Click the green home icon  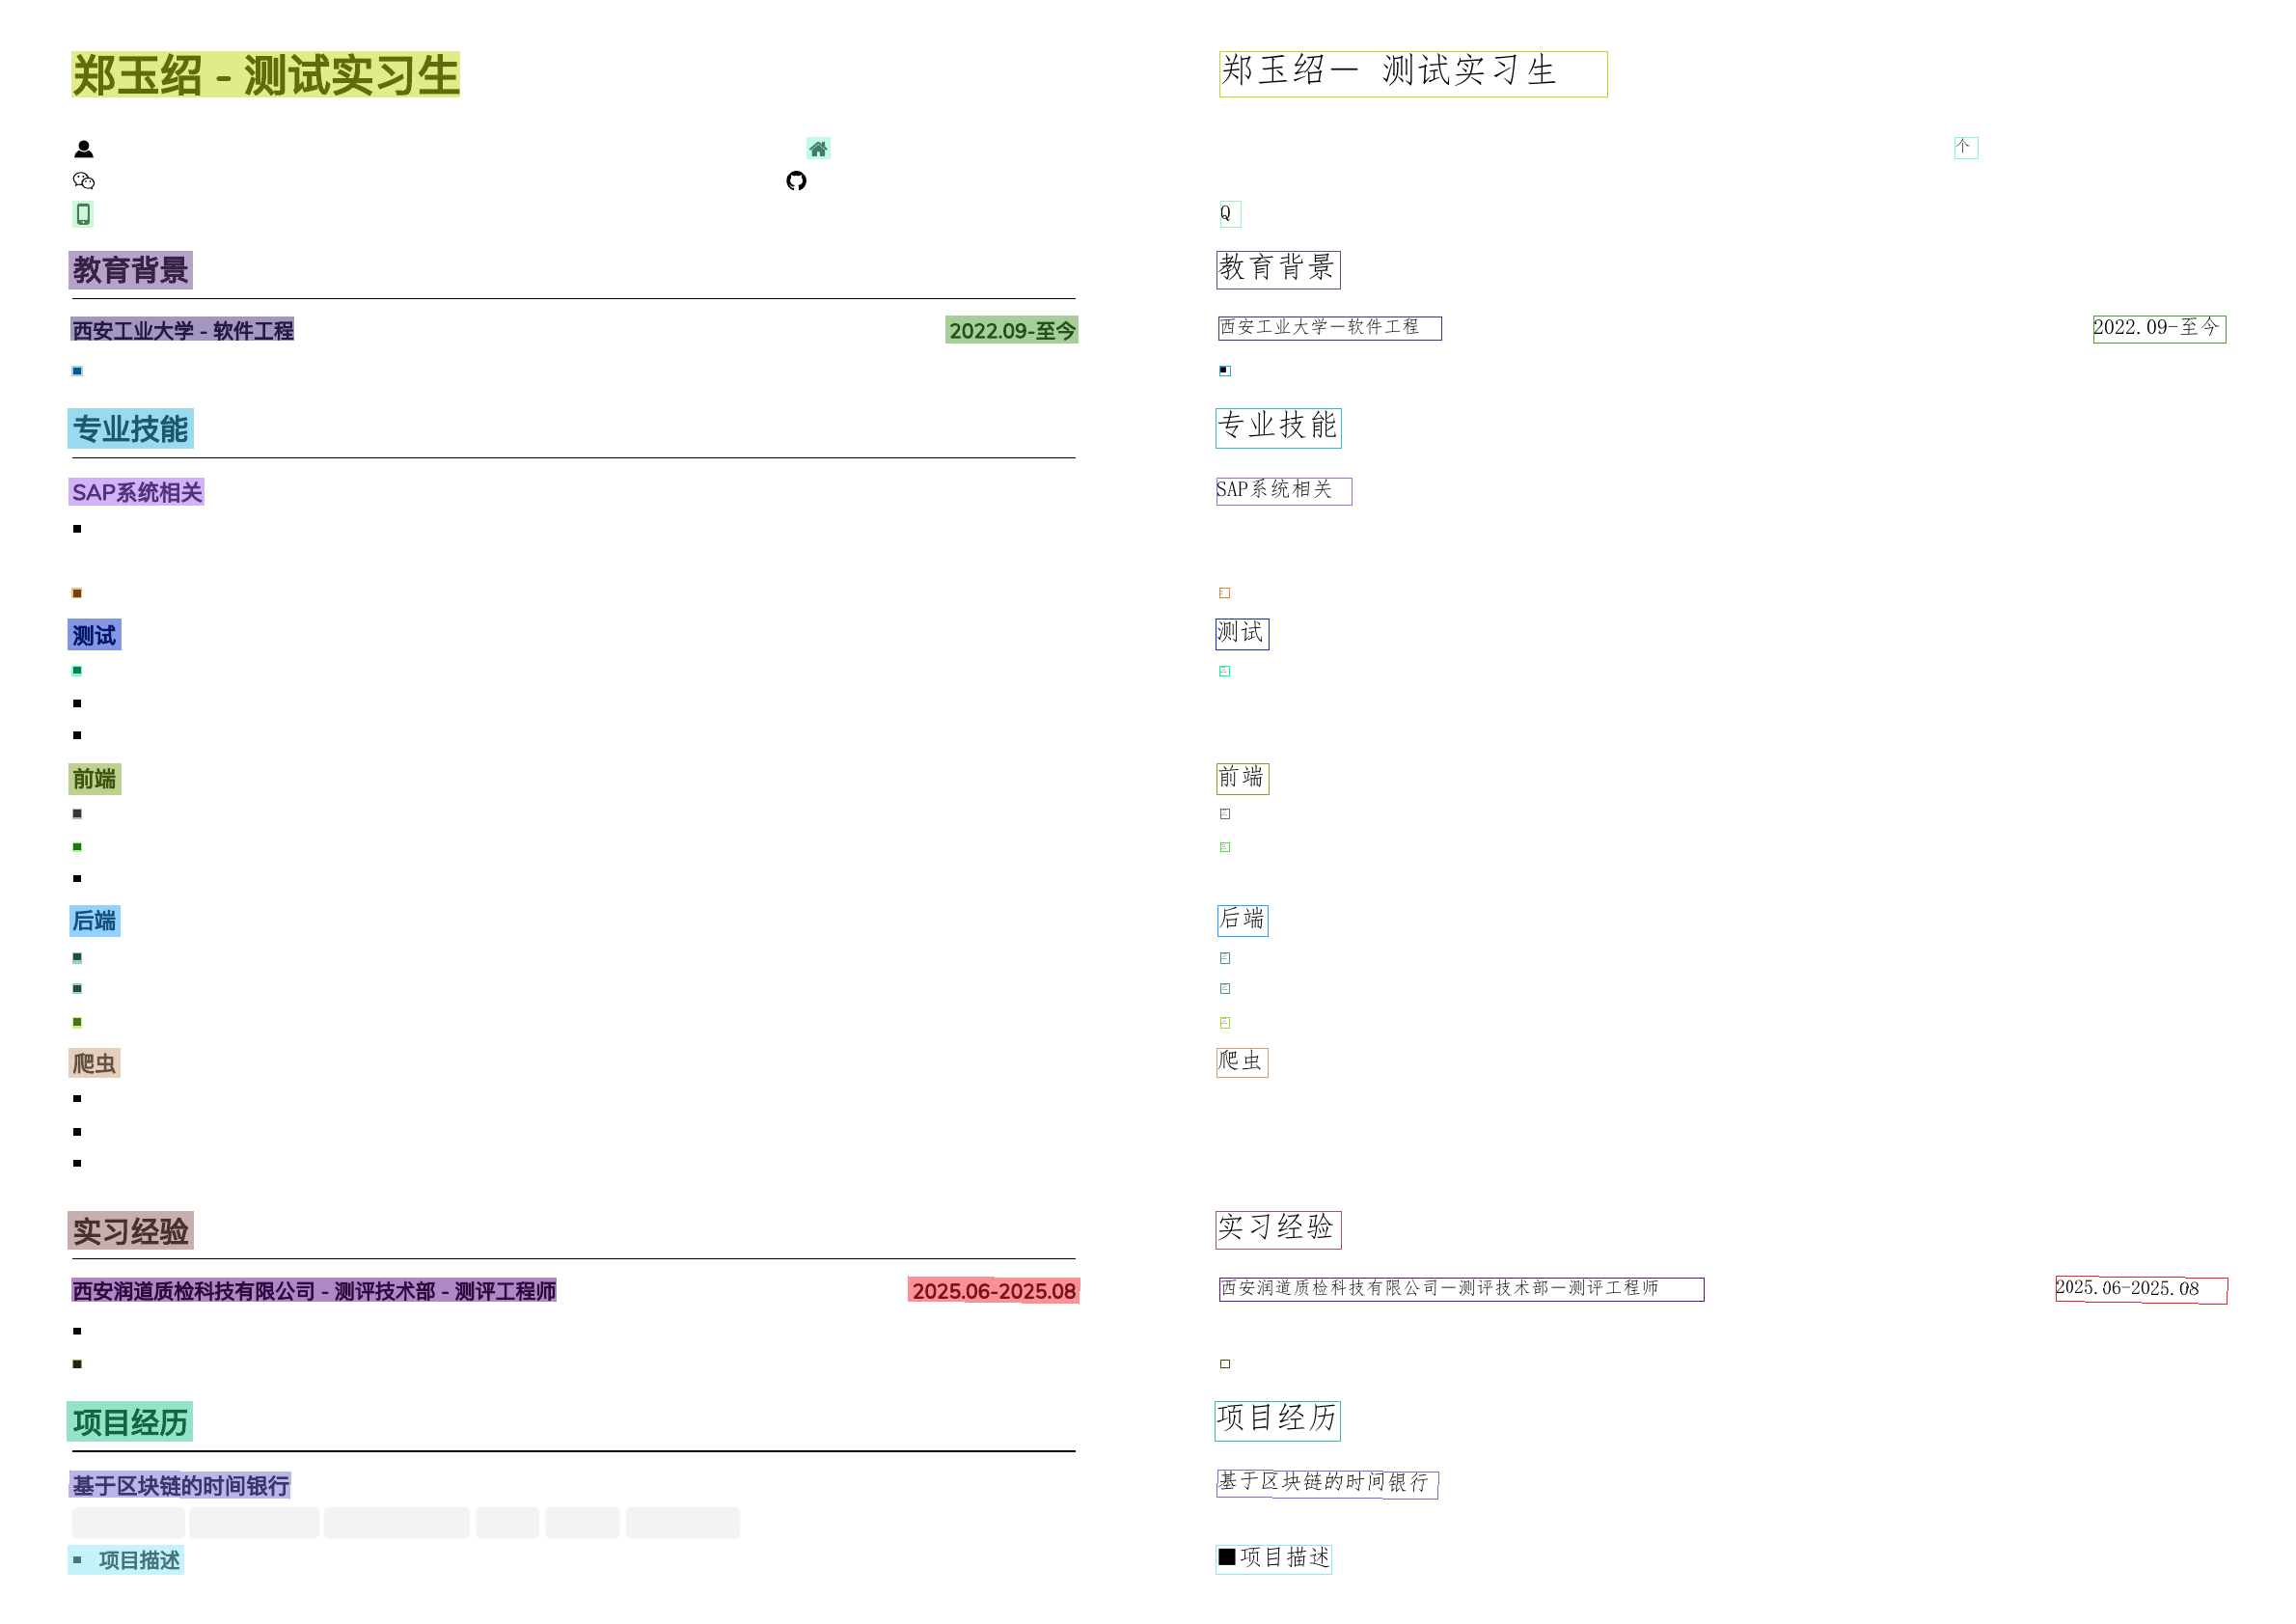pyautogui.click(x=818, y=149)
